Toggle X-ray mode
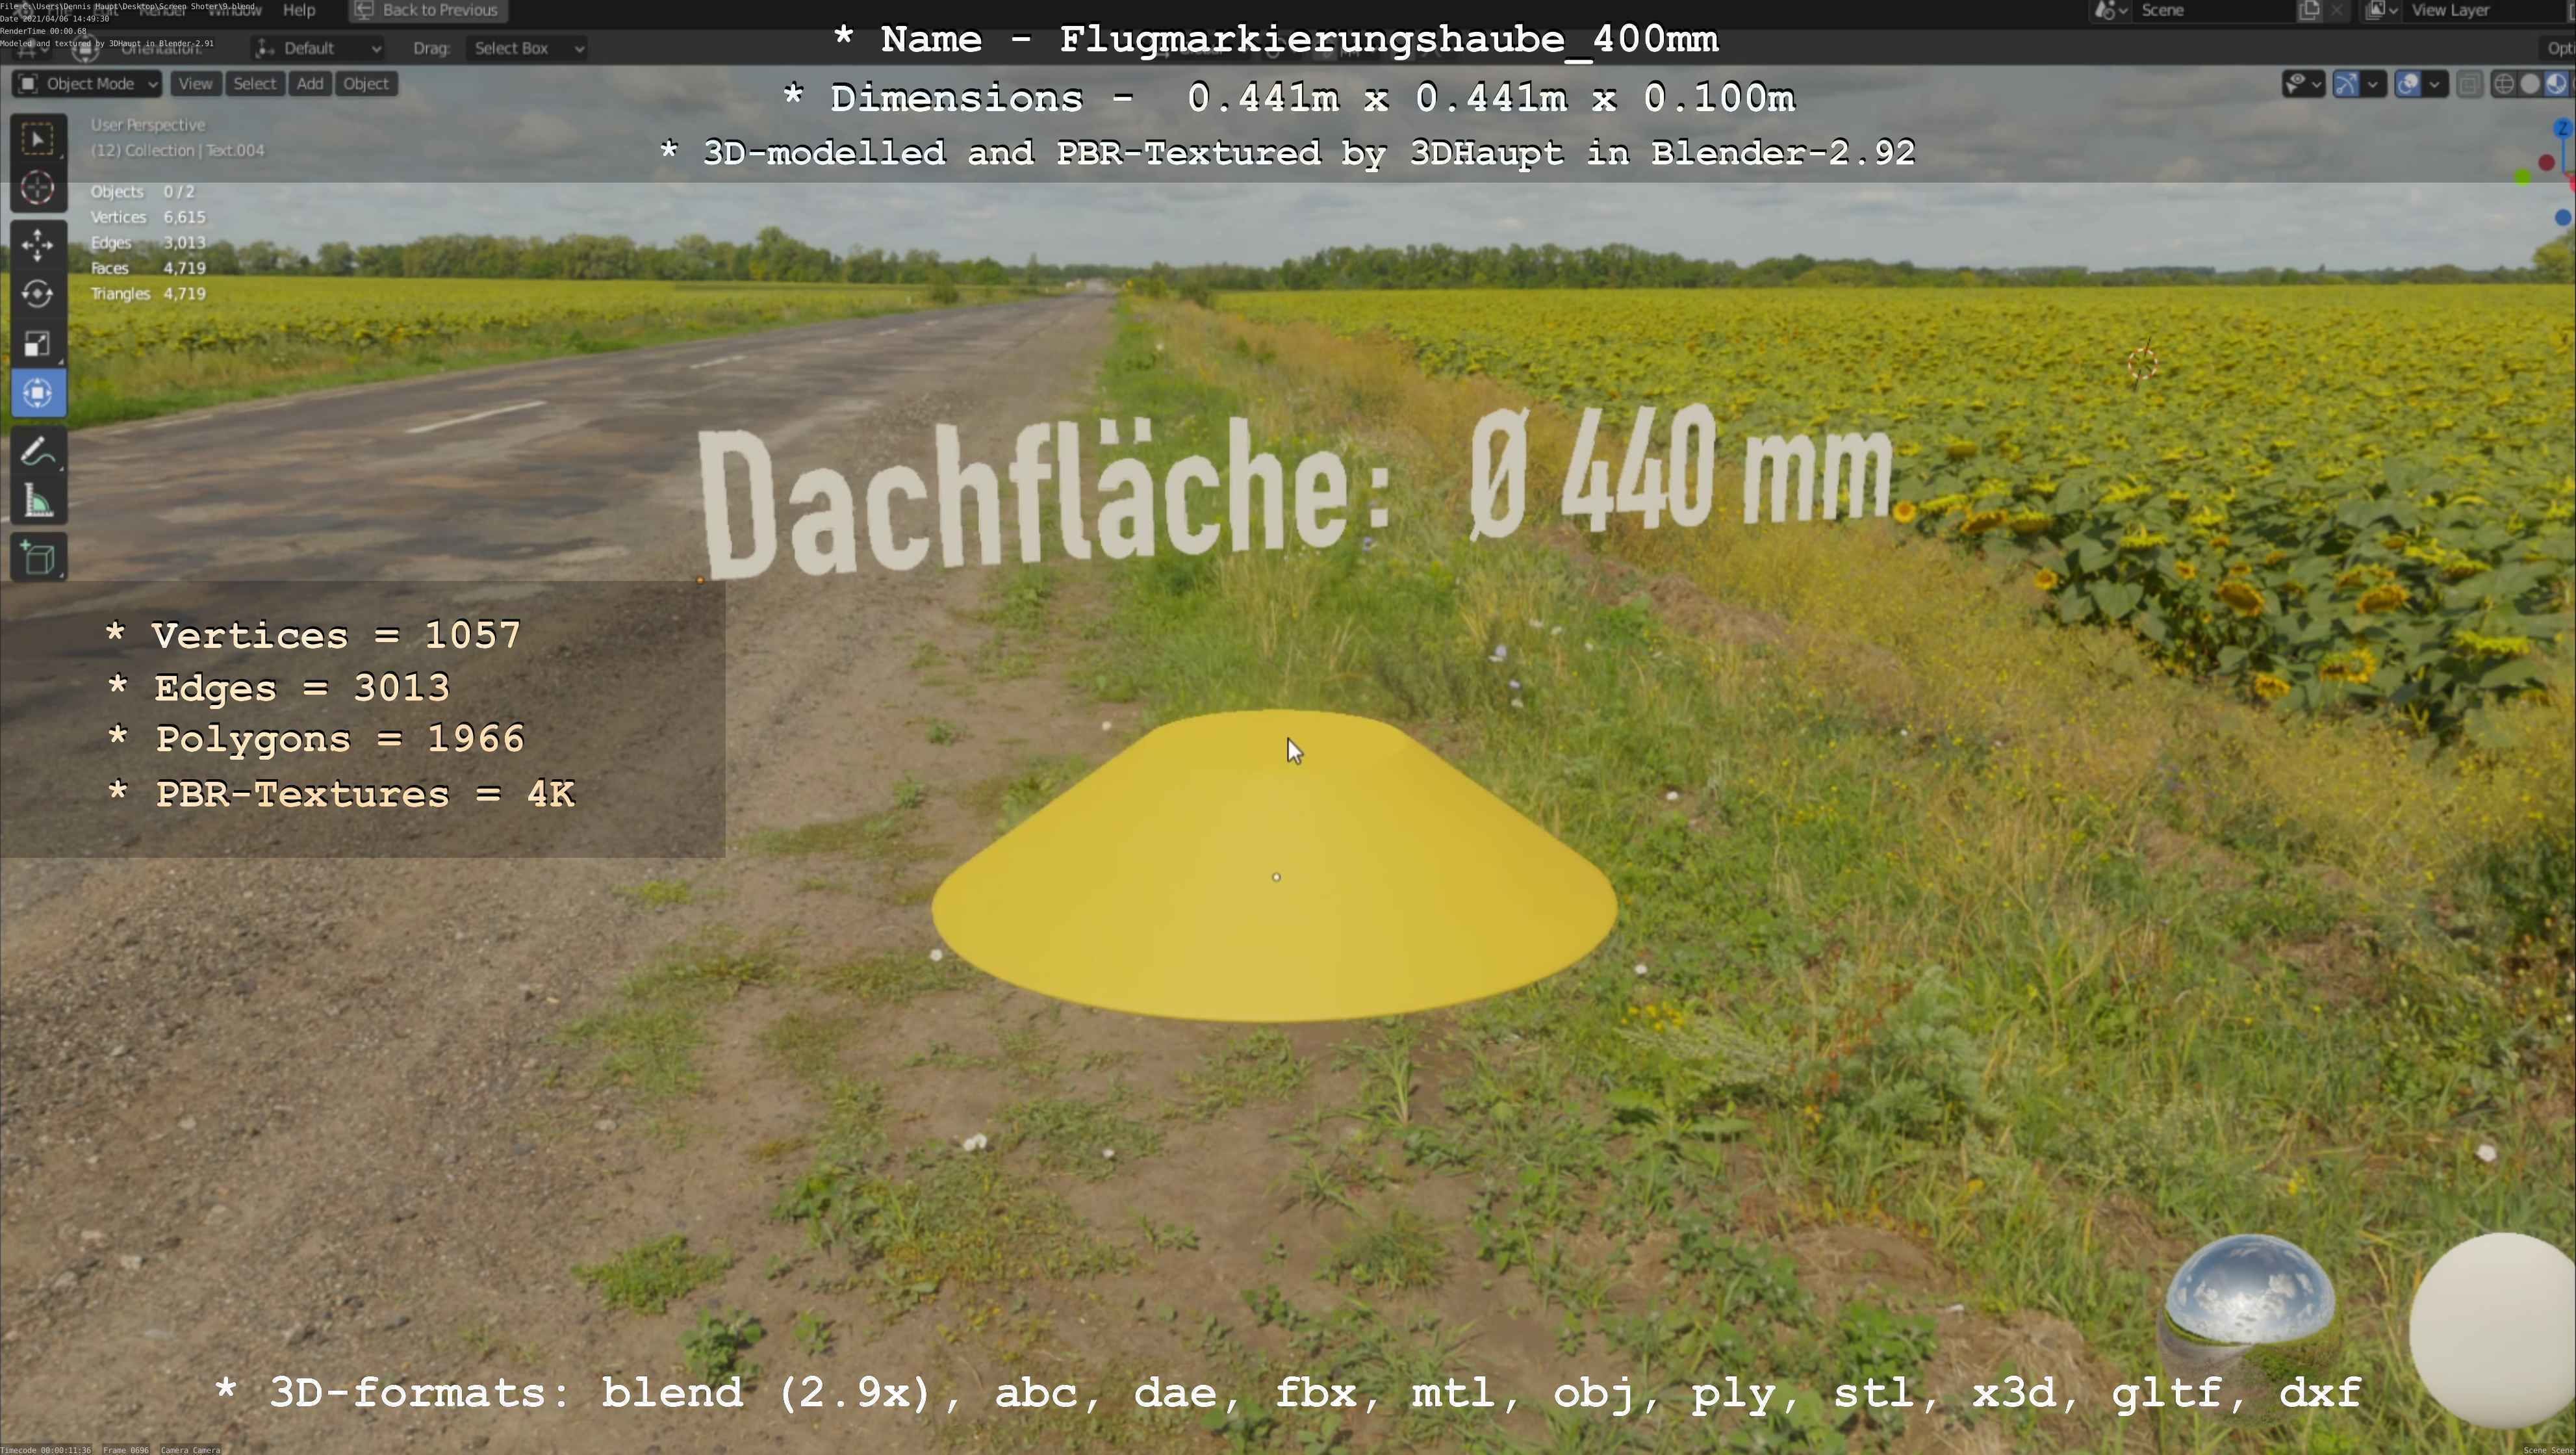 (x=2469, y=84)
